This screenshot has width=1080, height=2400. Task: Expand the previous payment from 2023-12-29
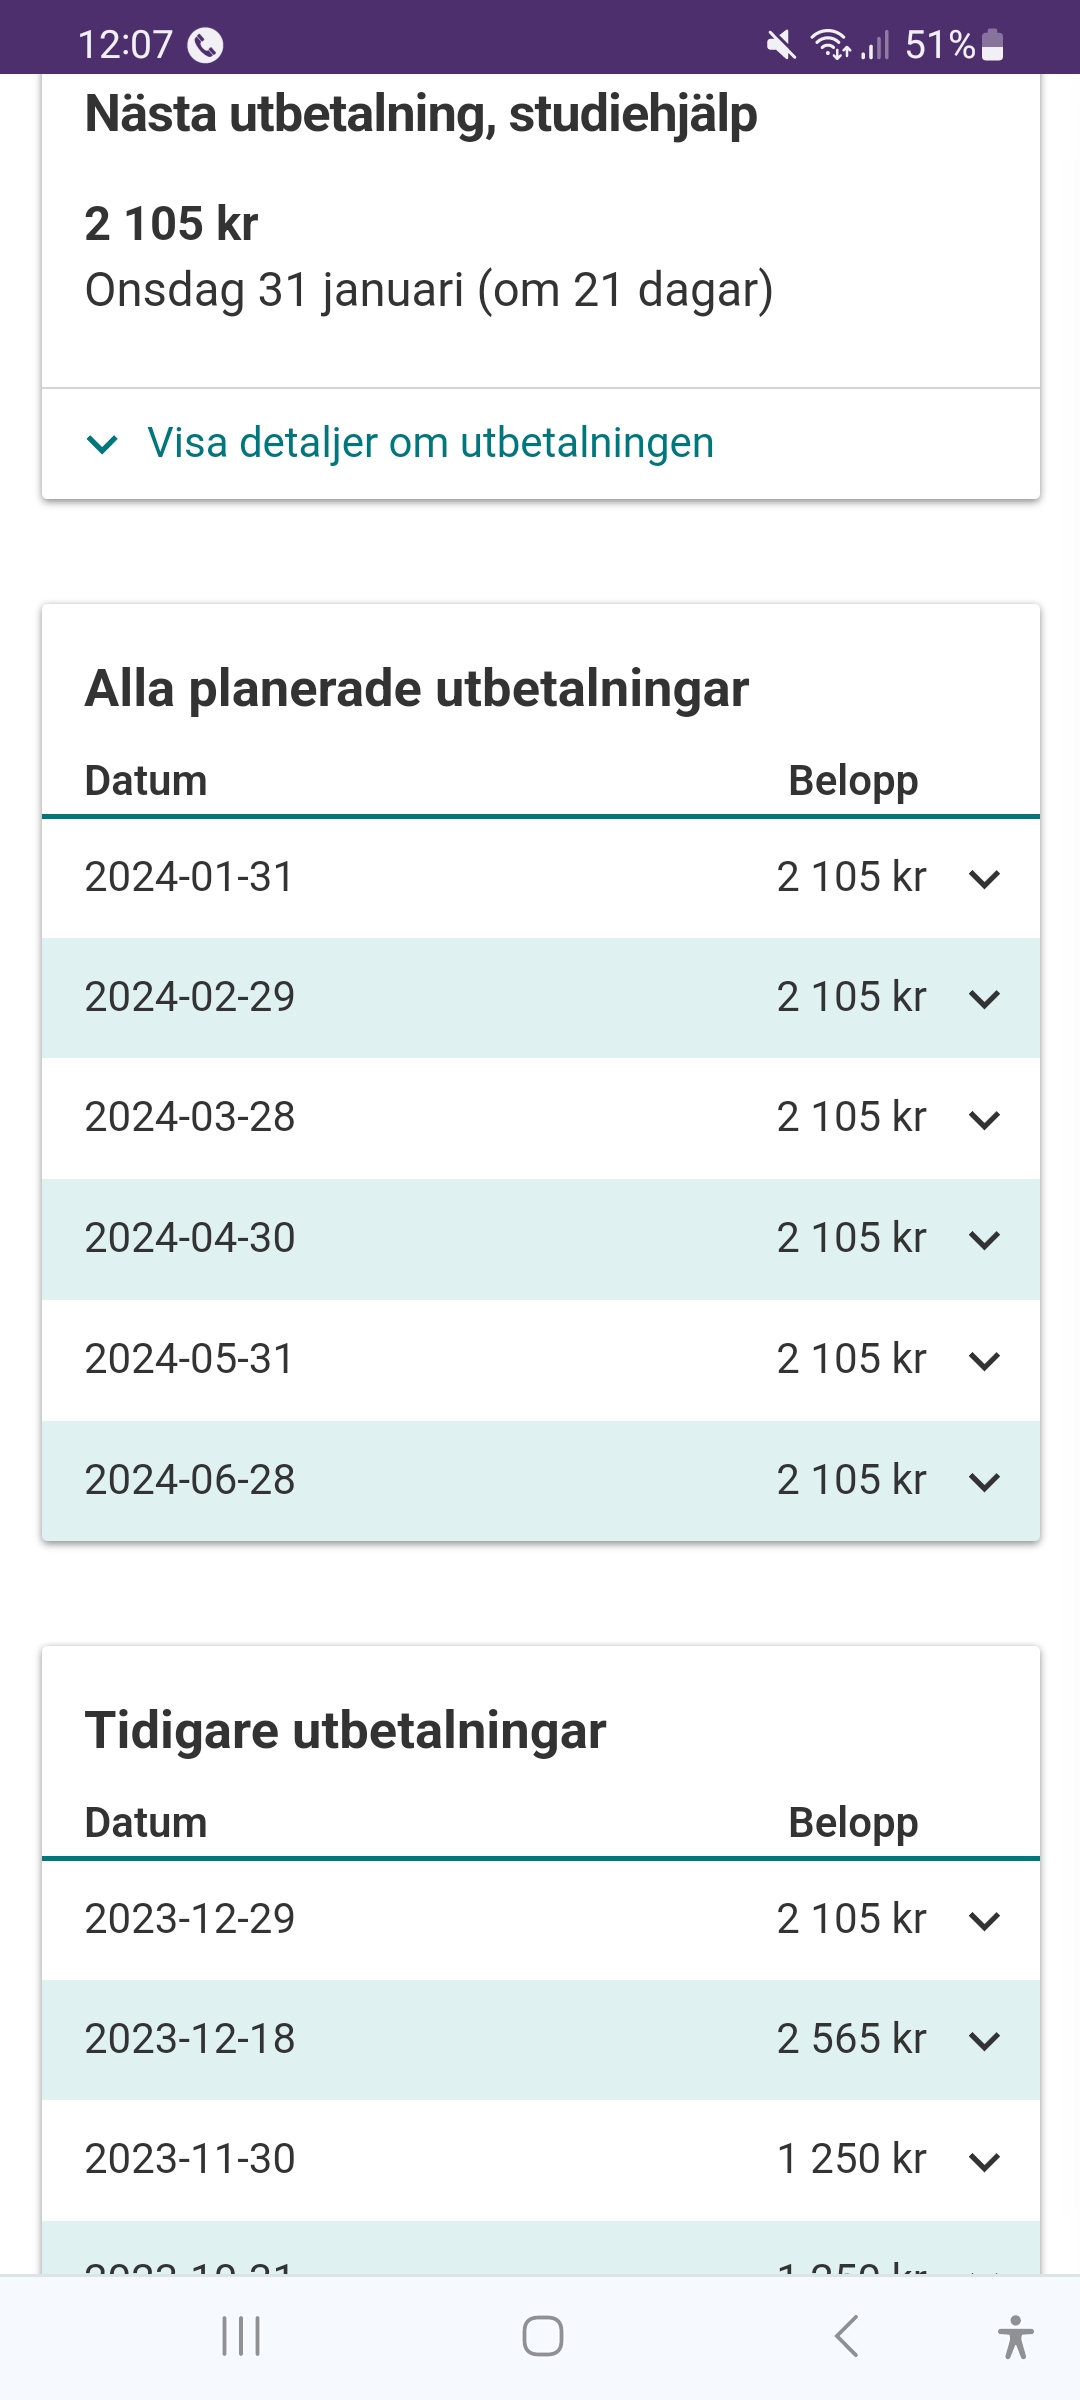pyautogui.click(x=984, y=1920)
